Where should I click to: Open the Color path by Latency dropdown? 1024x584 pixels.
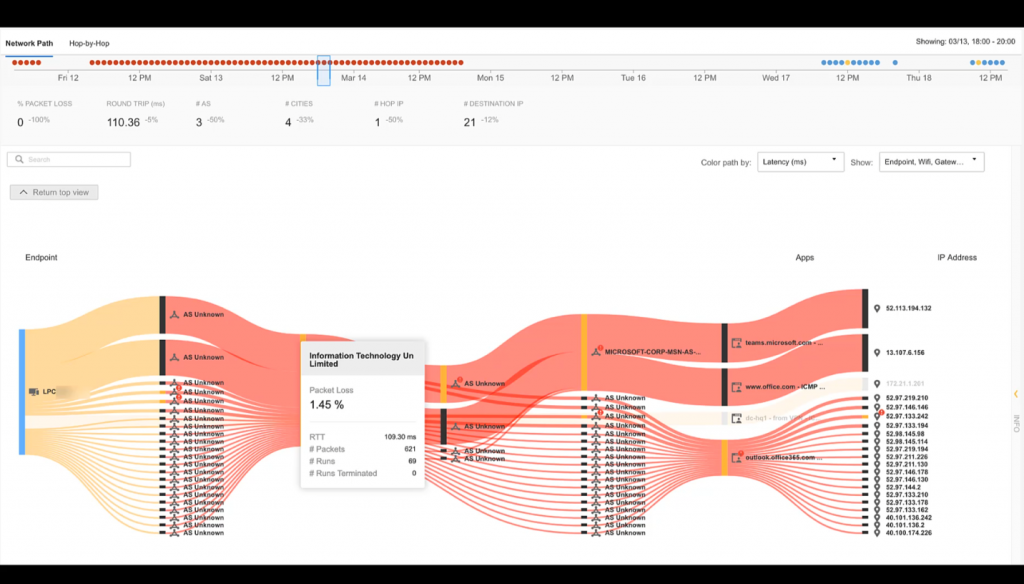(x=801, y=161)
